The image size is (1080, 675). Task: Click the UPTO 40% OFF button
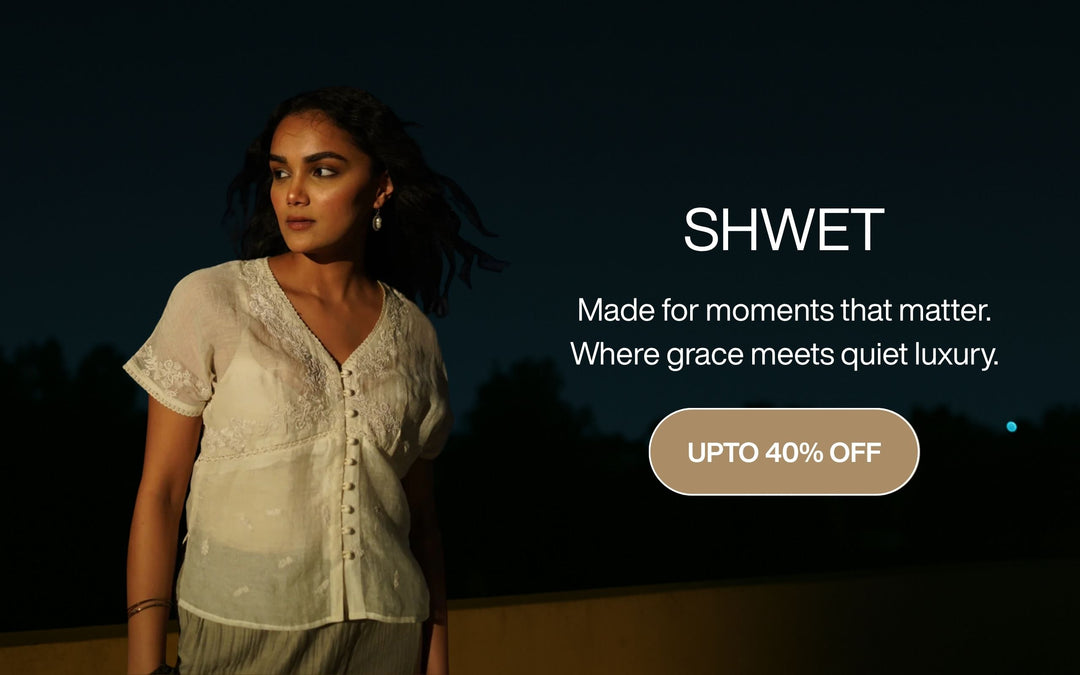click(x=784, y=452)
